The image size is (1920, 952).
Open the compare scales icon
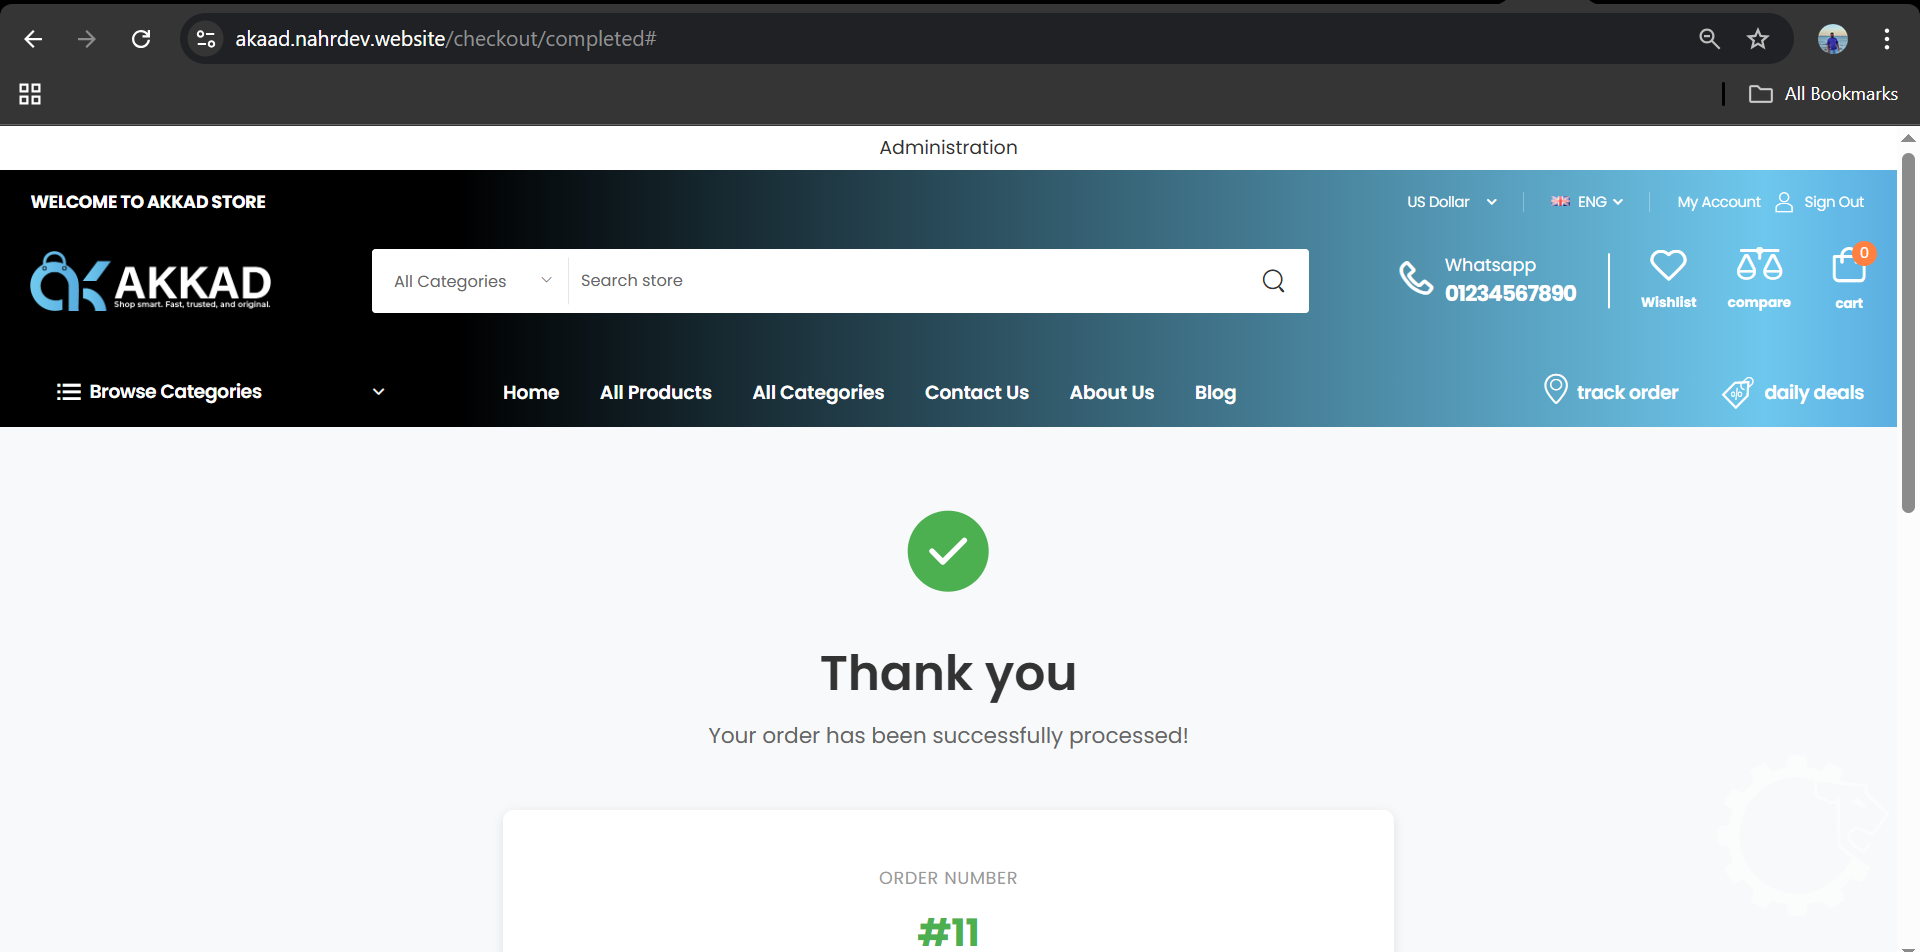tap(1759, 266)
